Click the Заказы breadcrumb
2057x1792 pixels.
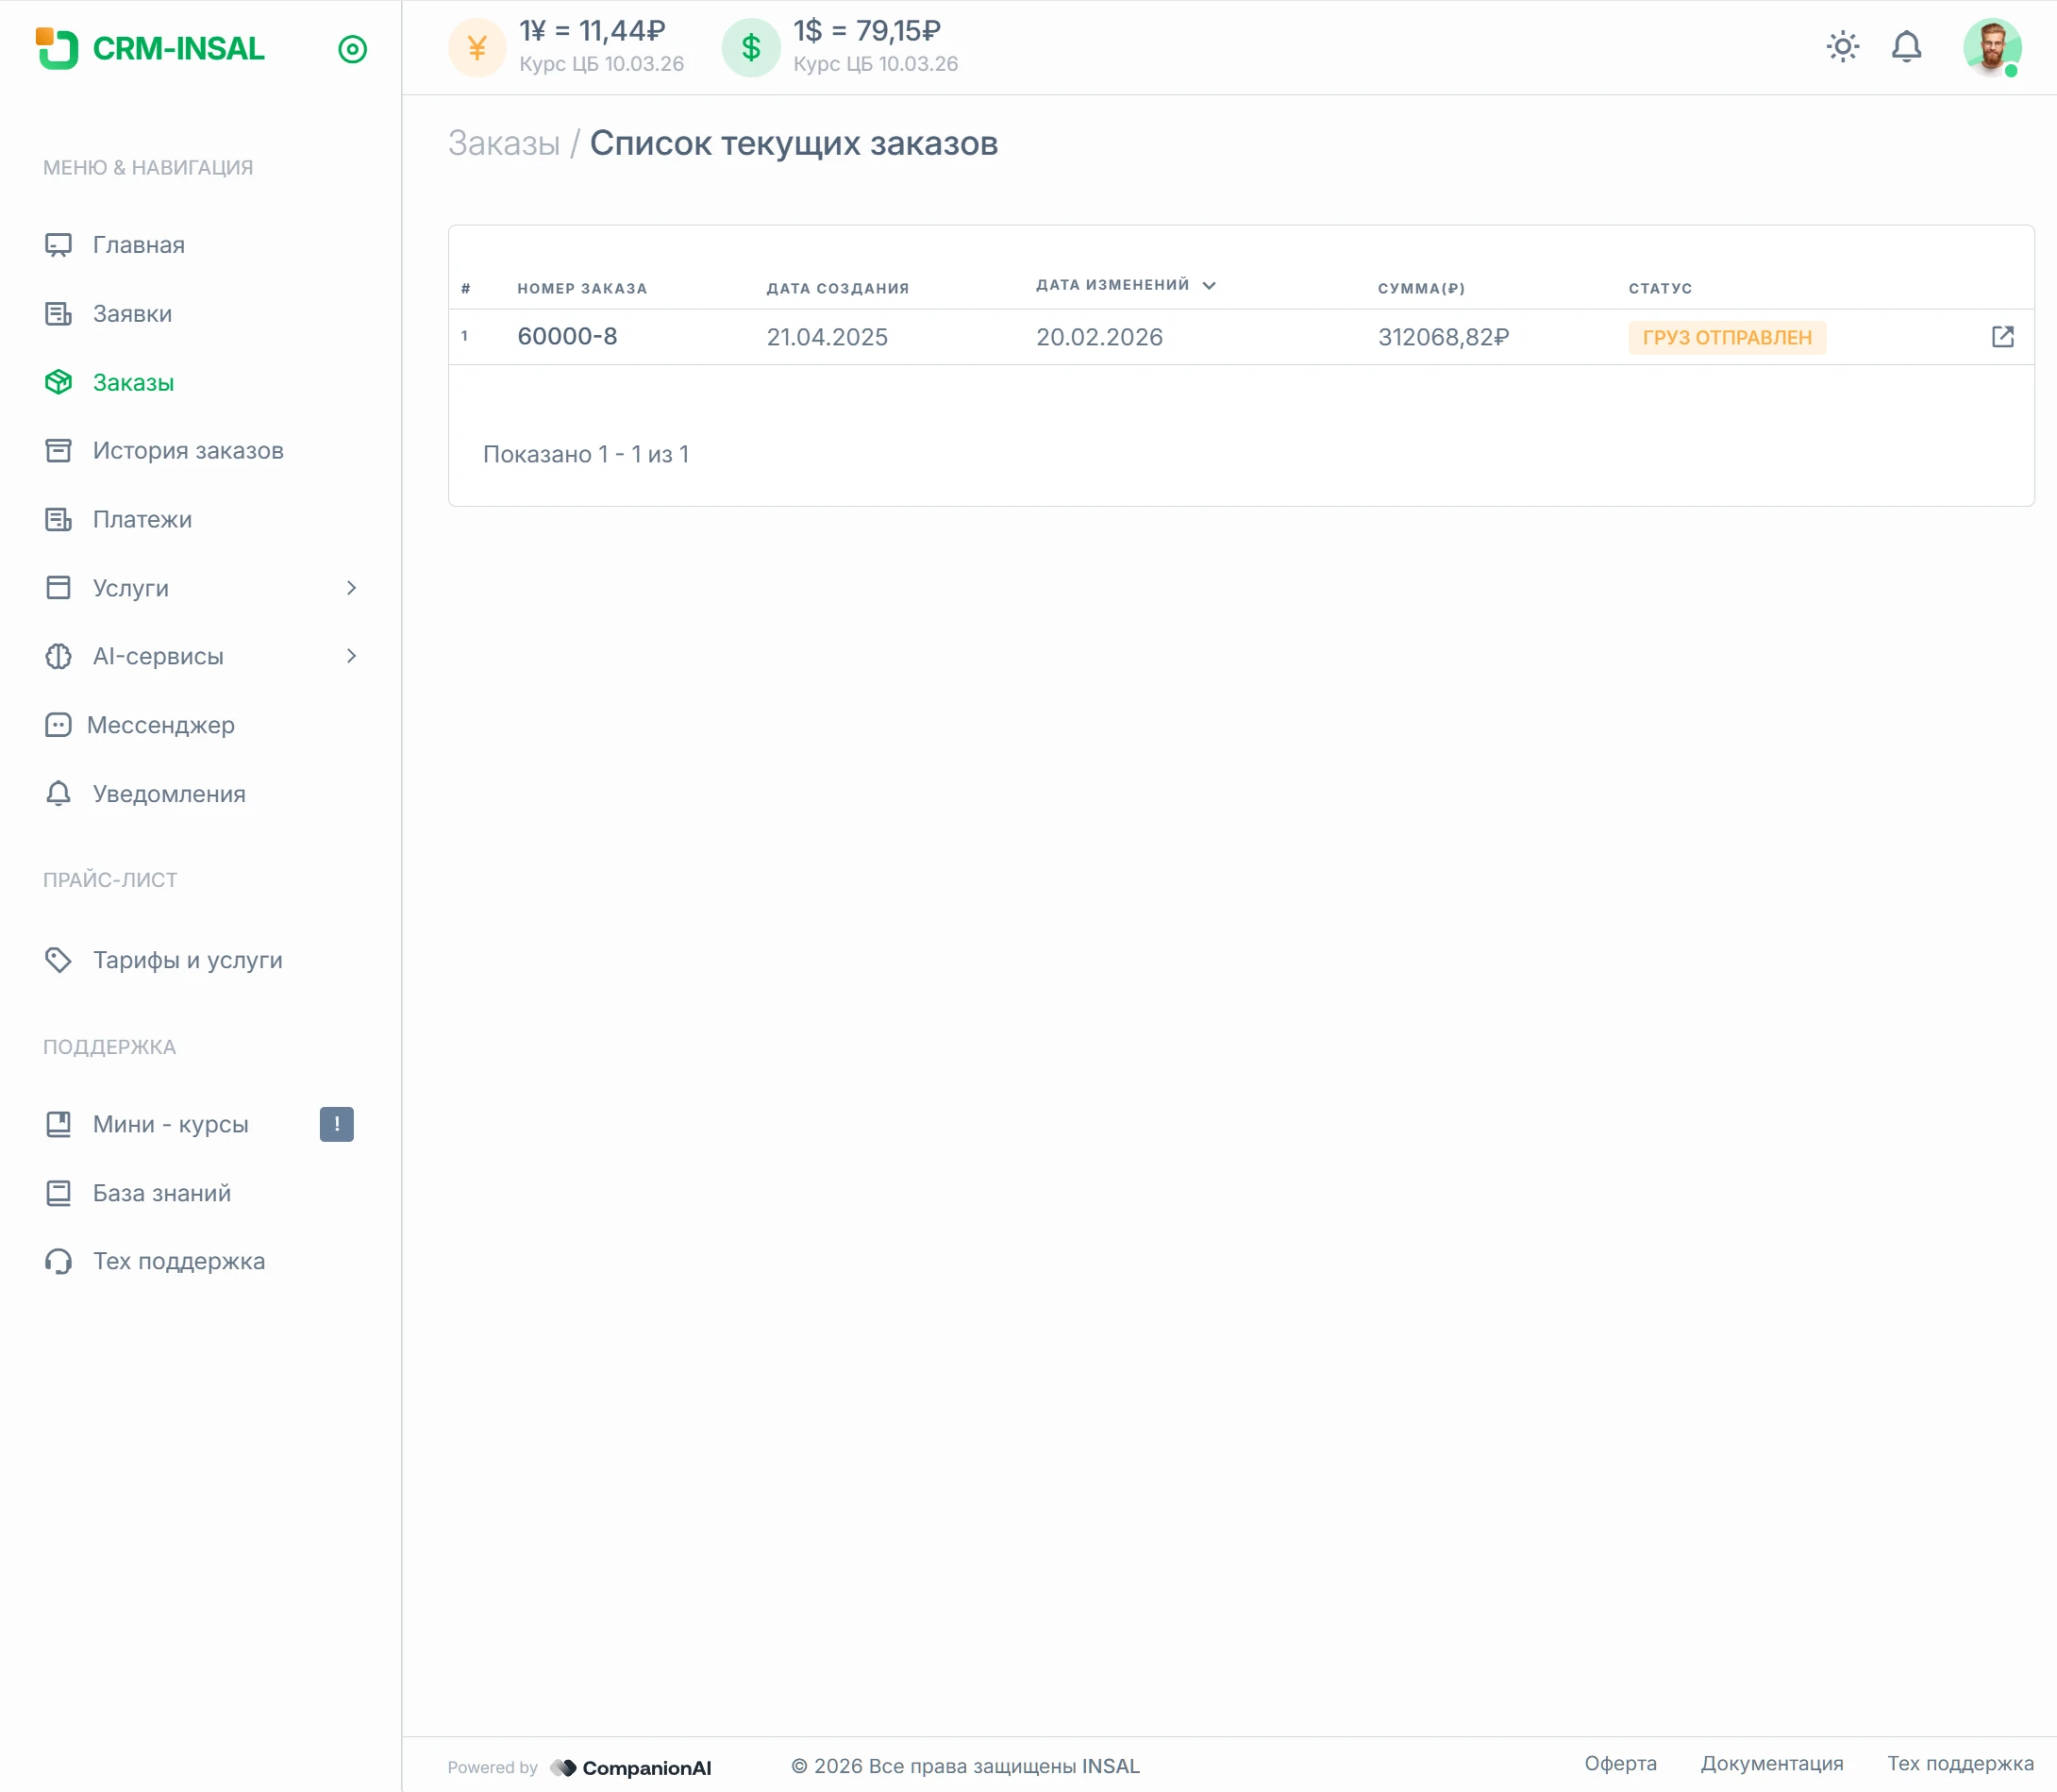tap(503, 144)
